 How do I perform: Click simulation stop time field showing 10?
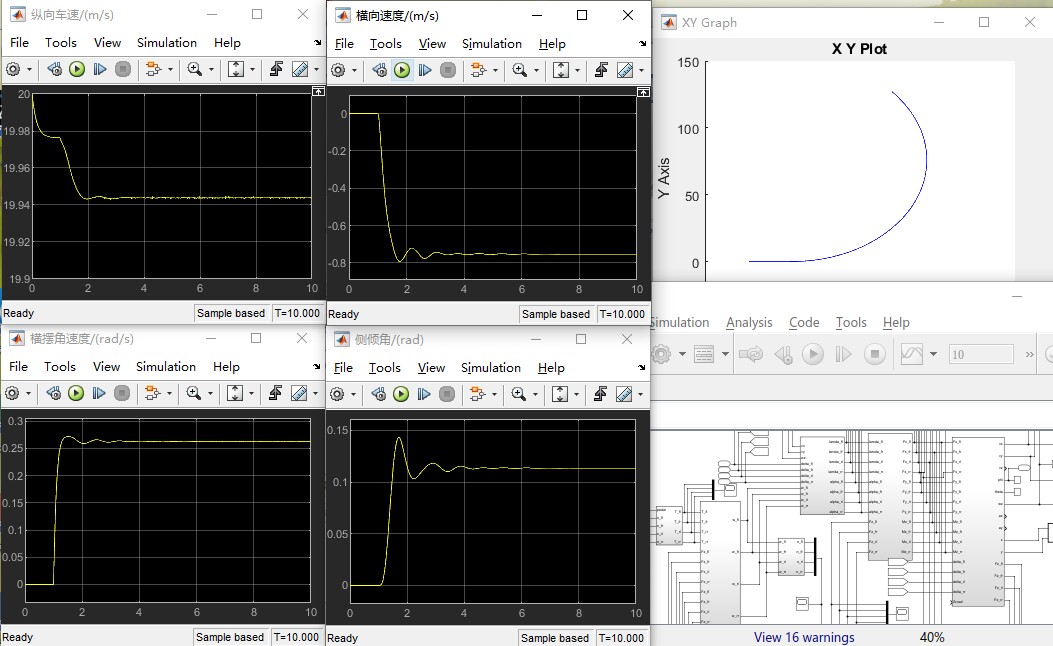click(981, 354)
